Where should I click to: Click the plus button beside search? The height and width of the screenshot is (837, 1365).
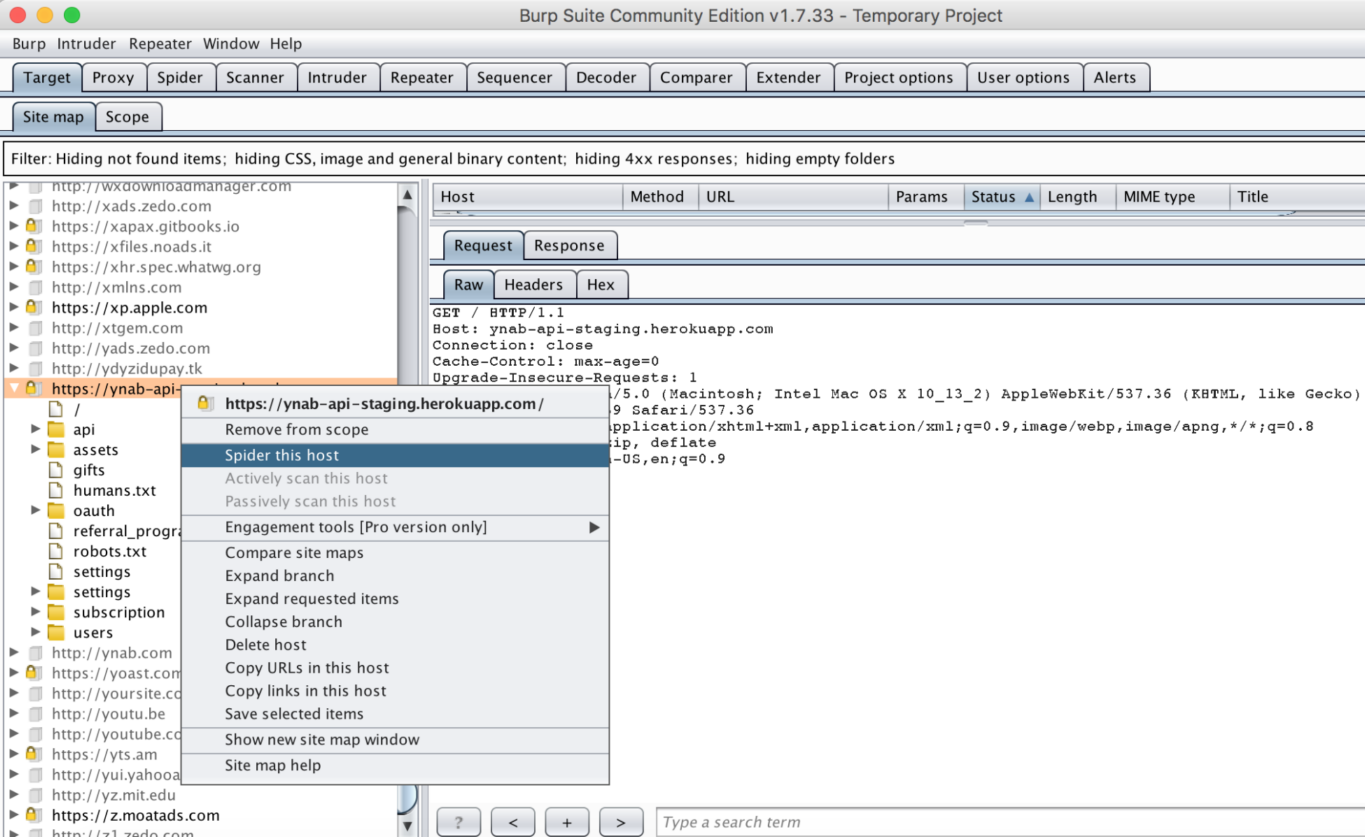point(567,822)
